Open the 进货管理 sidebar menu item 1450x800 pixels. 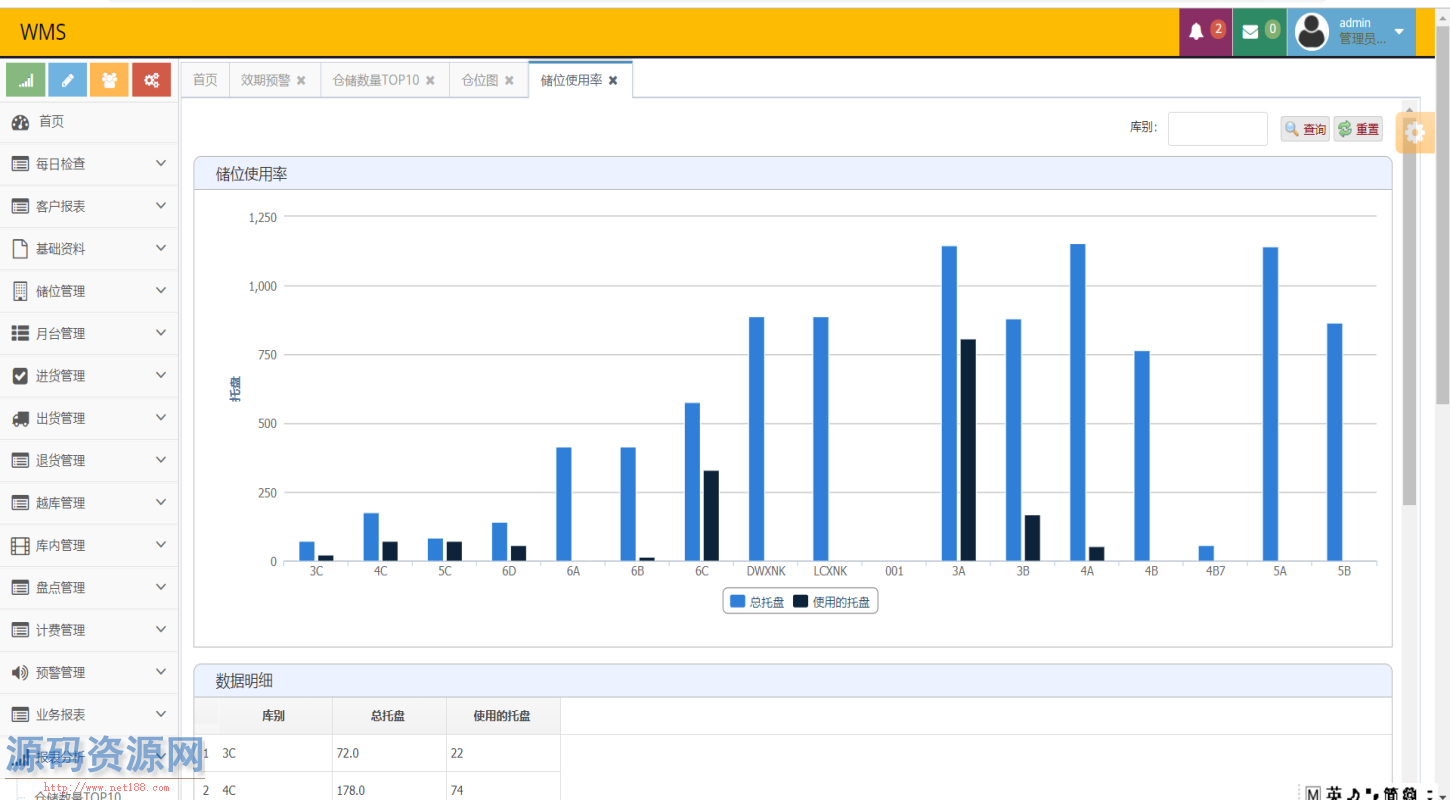click(x=89, y=376)
